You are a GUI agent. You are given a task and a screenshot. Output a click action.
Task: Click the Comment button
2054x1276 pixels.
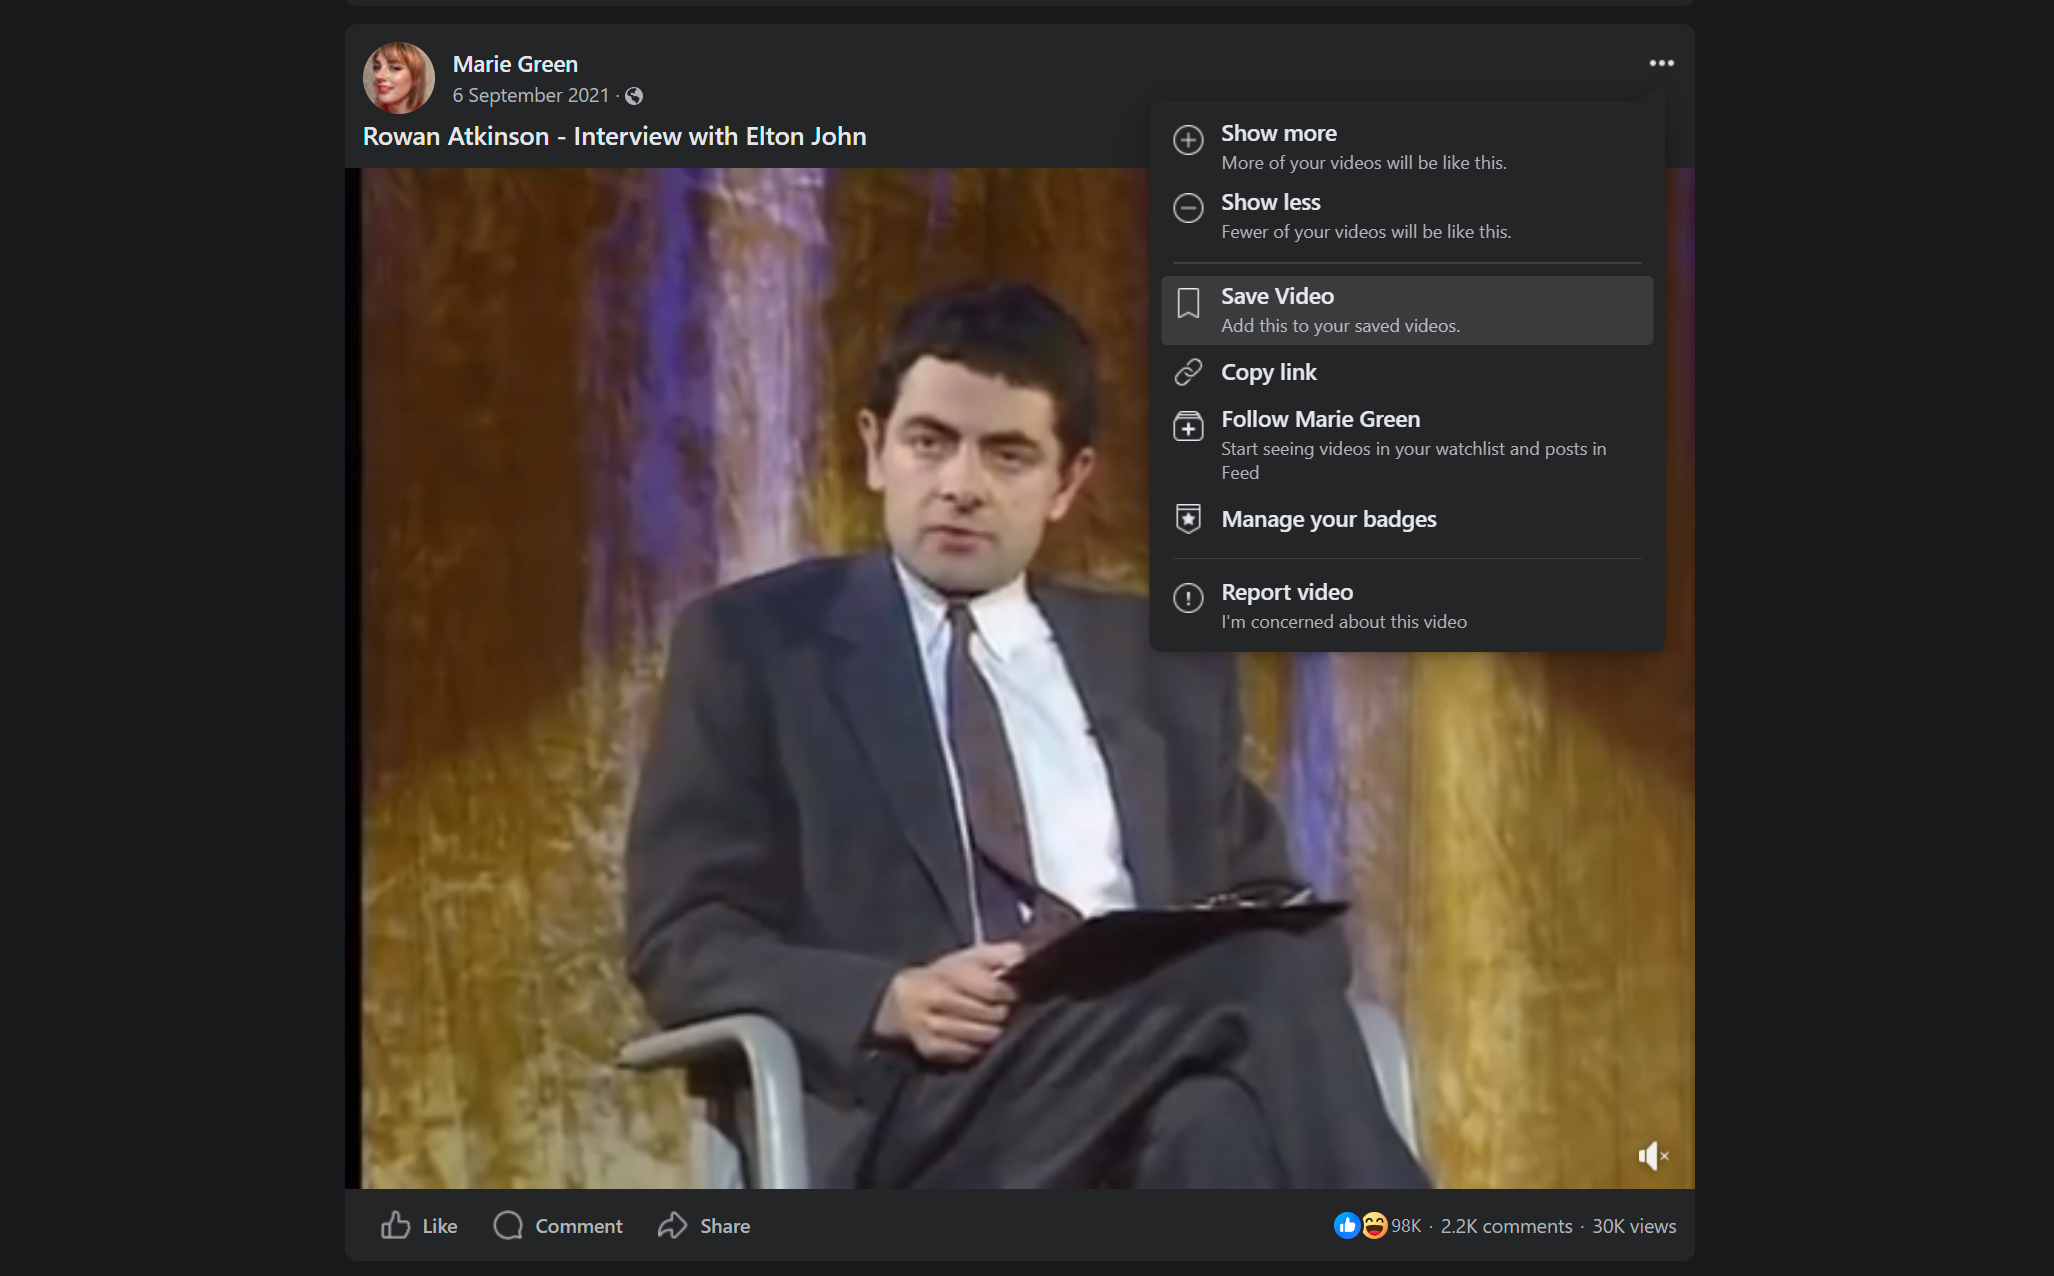[x=558, y=1226]
